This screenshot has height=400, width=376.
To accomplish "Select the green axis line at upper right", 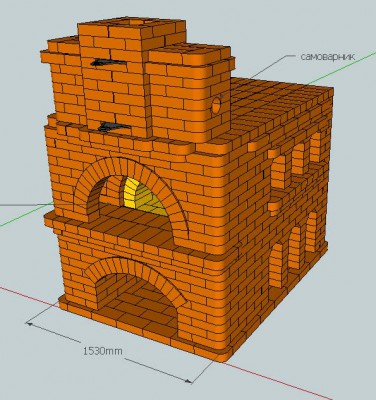I will tap(342, 68).
